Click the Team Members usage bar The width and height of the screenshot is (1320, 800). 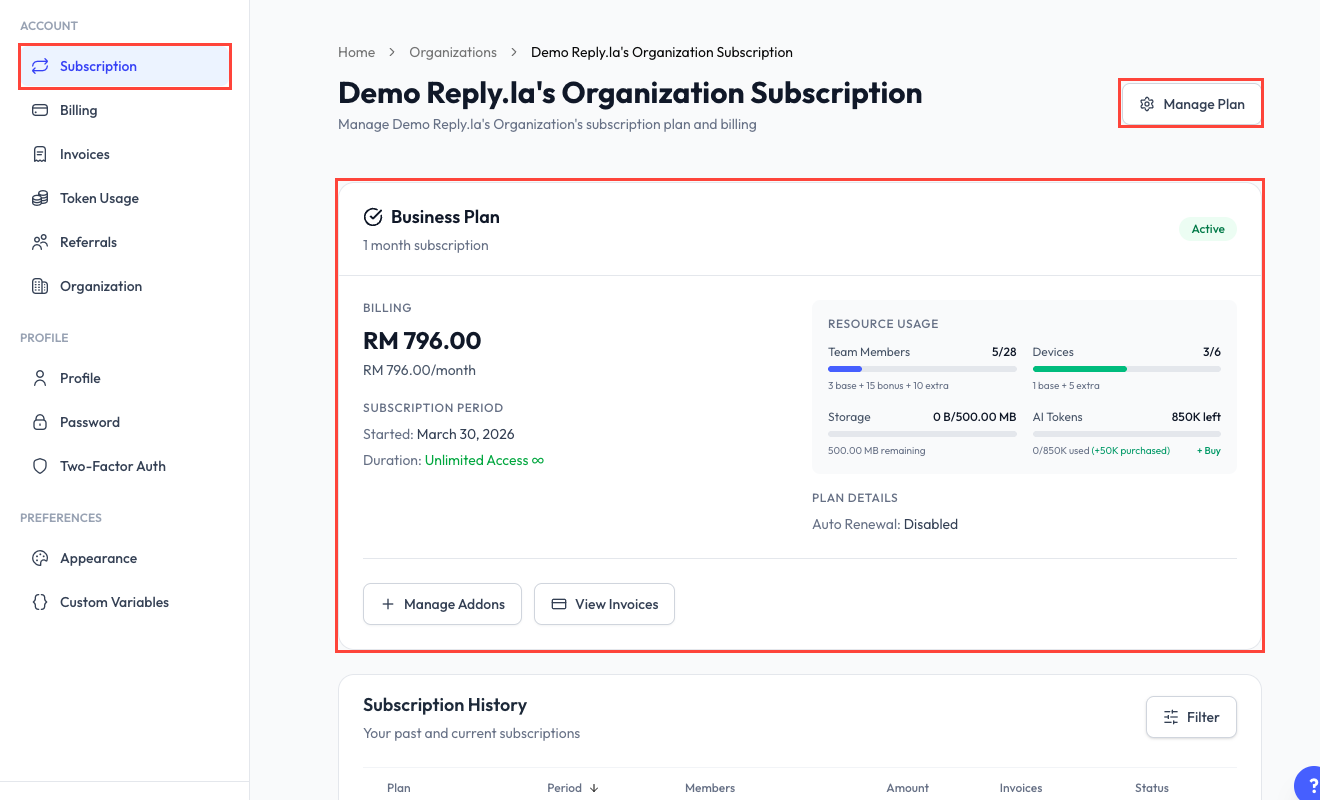coord(922,369)
